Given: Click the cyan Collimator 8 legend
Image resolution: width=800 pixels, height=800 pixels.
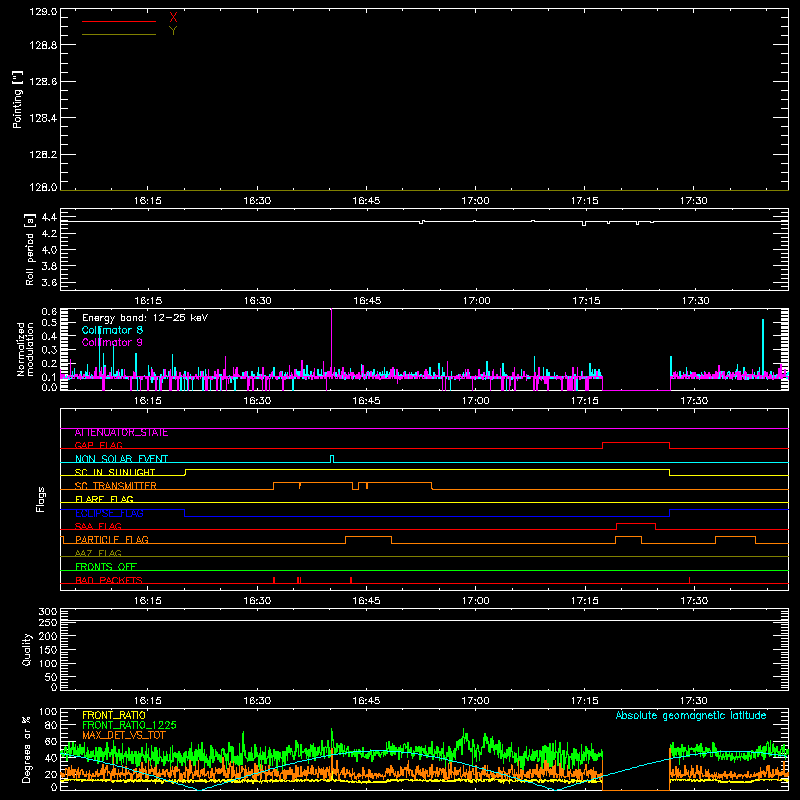Looking at the screenshot, I should point(112,330).
